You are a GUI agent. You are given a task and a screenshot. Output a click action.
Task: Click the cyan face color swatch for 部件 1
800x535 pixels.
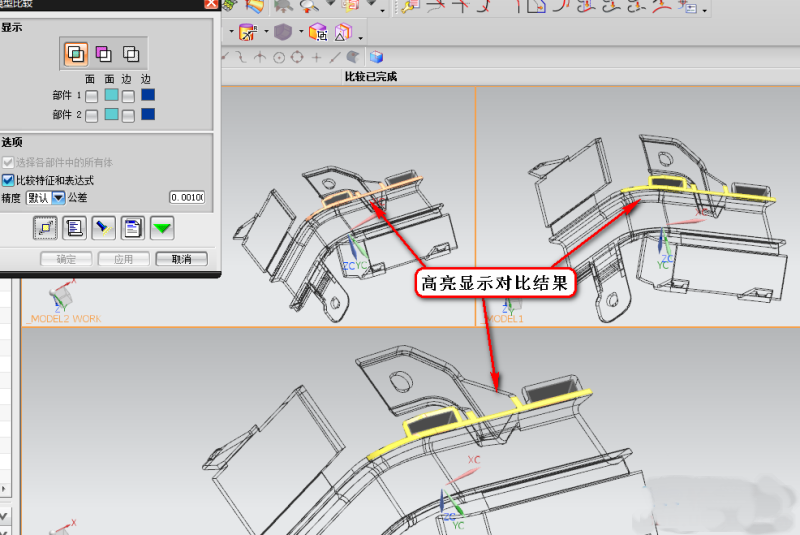click(x=111, y=96)
